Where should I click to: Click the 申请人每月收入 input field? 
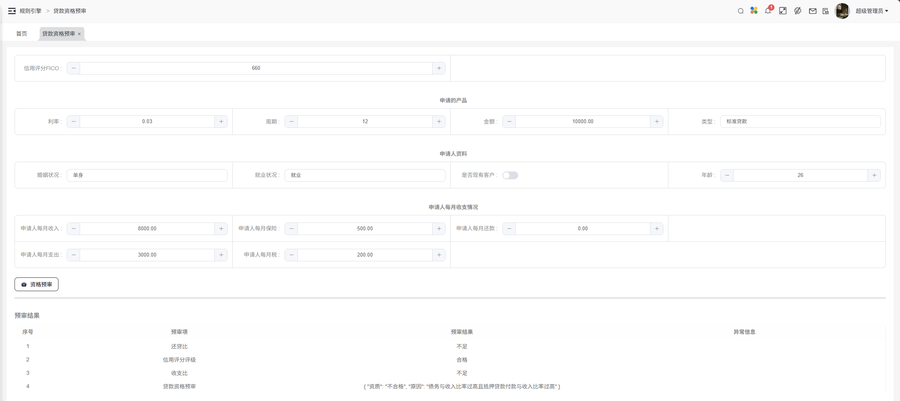[147, 229]
